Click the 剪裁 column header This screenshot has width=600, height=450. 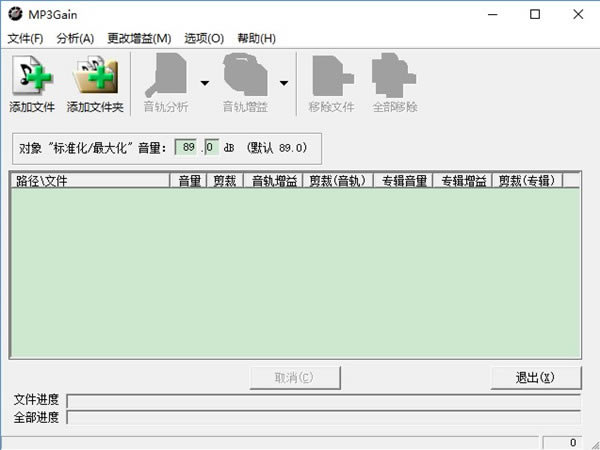coord(225,181)
